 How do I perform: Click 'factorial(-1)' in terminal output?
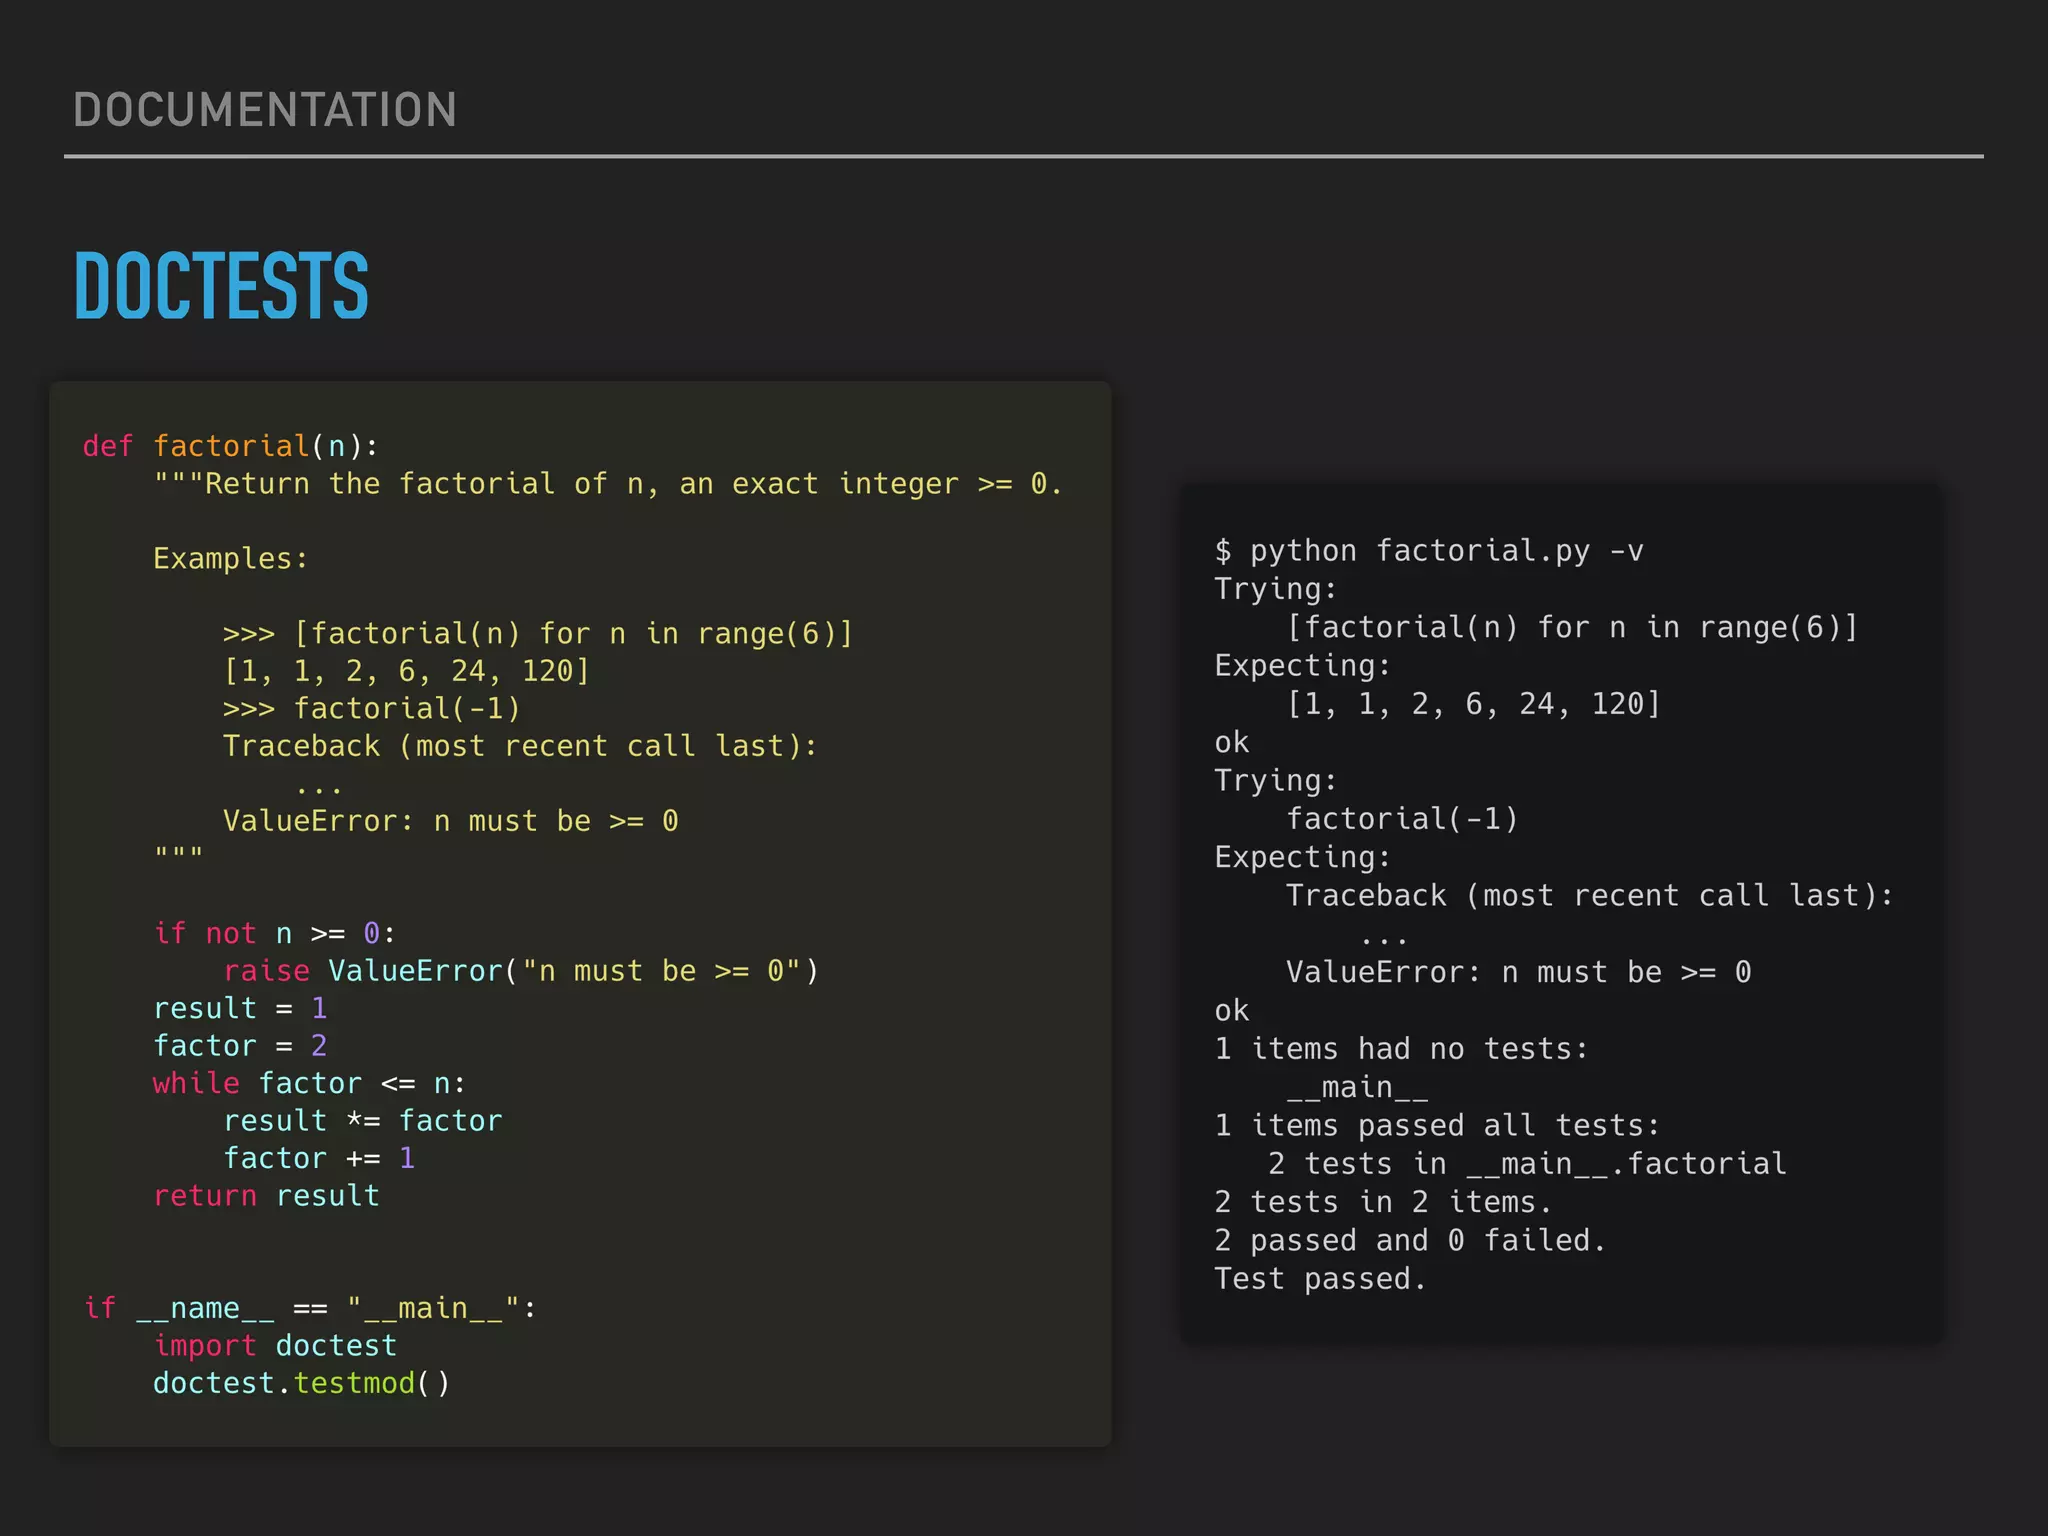(1402, 819)
